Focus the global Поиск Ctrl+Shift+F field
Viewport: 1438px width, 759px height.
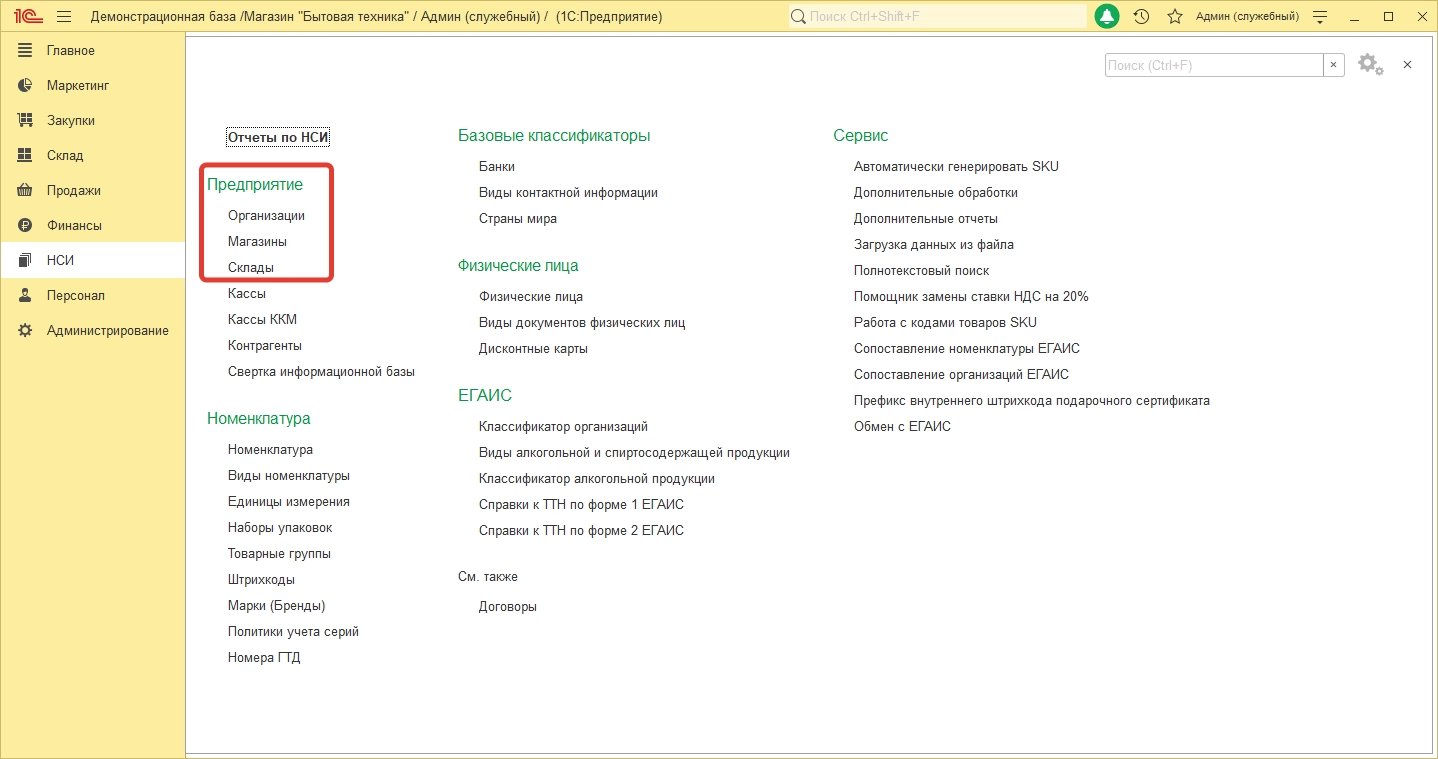tap(937, 17)
